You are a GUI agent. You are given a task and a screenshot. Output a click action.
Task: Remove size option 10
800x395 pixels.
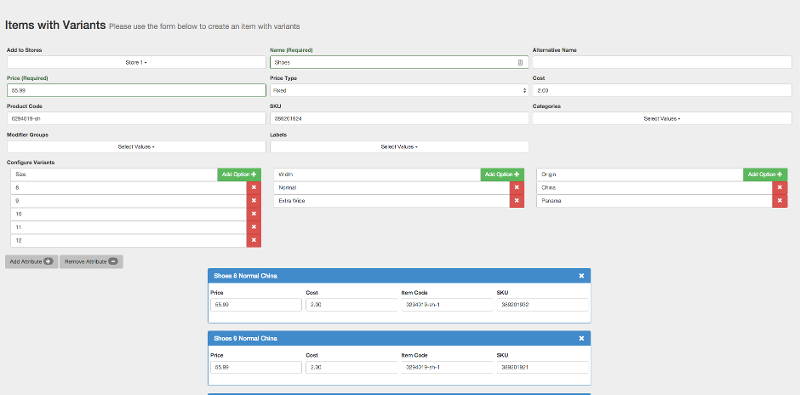pos(254,214)
